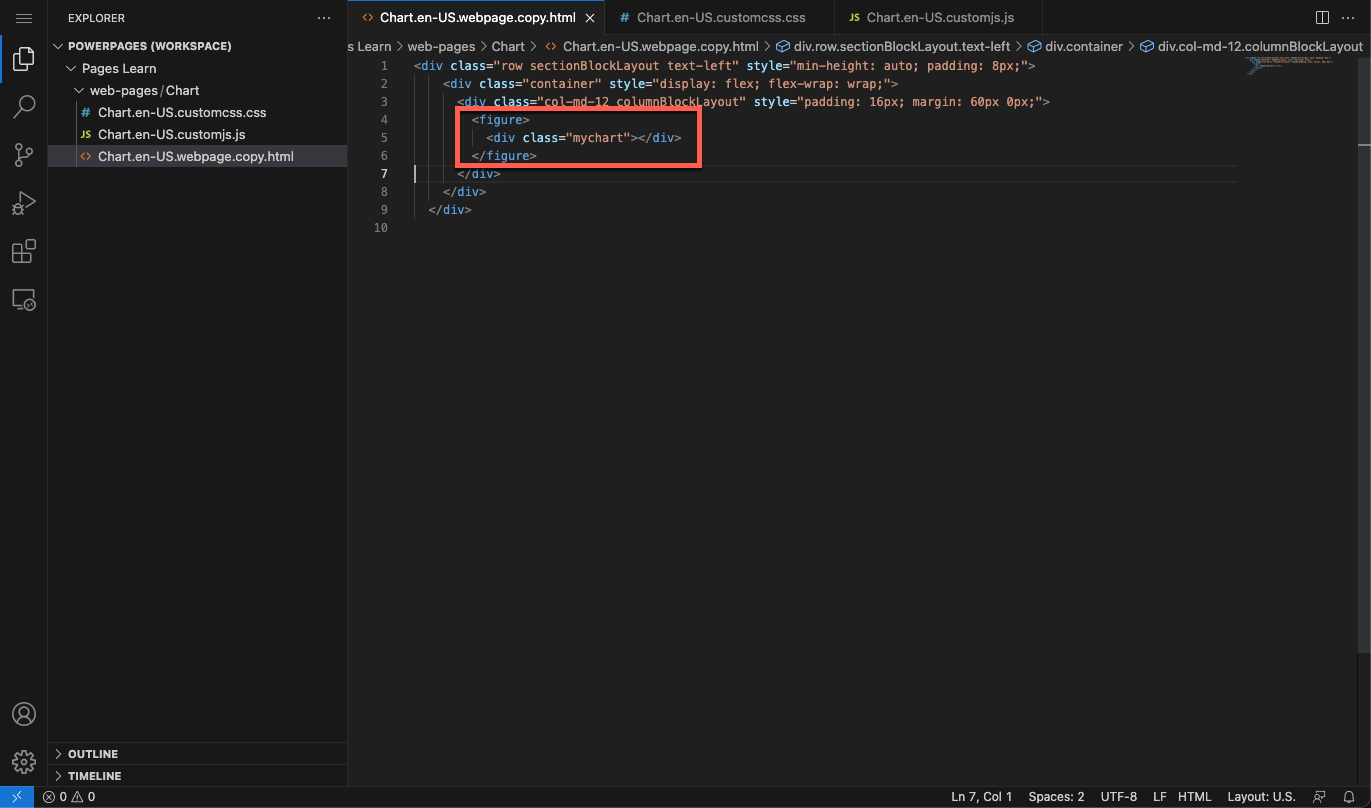Screen dimensions: 1371x808
Task: Open the hamburger application menu
Action: pos(24,18)
